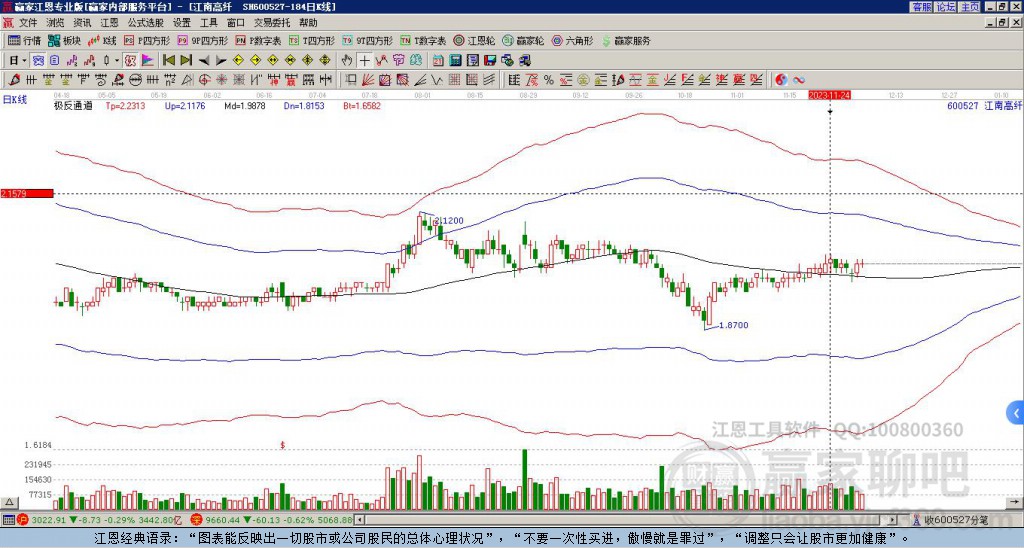The image size is (1024, 548).
Task: Open the 板块 sectors view
Action: (x=64, y=40)
